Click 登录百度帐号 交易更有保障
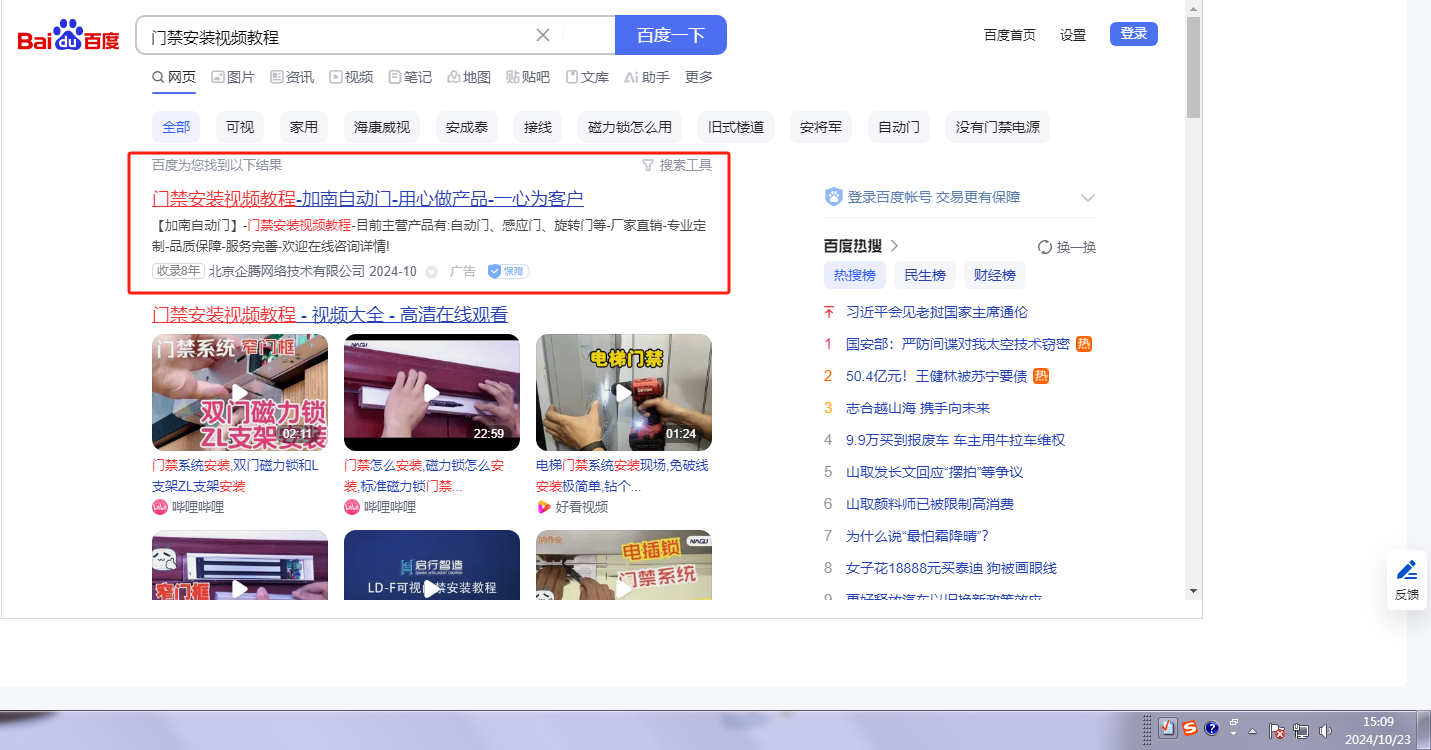This screenshot has width=1431, height=750. pos(934,197)
